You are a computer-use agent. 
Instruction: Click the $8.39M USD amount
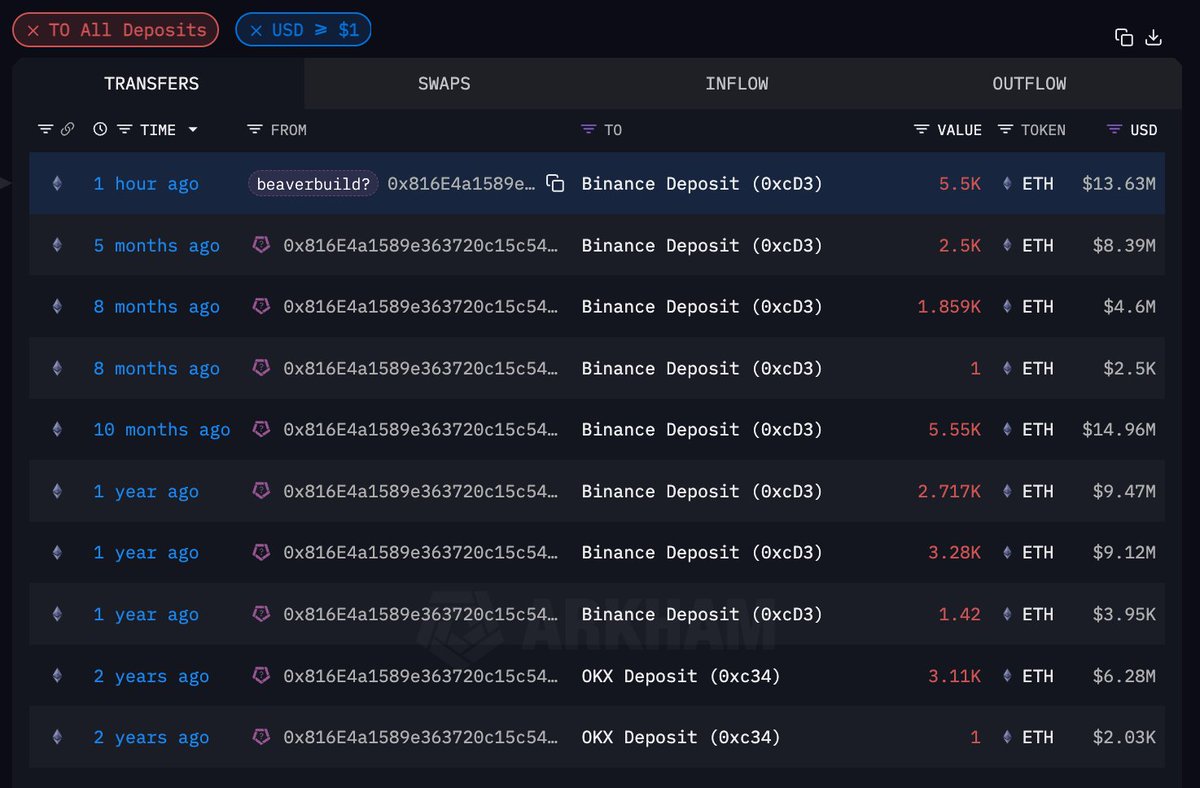click(x=1125, y=246)
